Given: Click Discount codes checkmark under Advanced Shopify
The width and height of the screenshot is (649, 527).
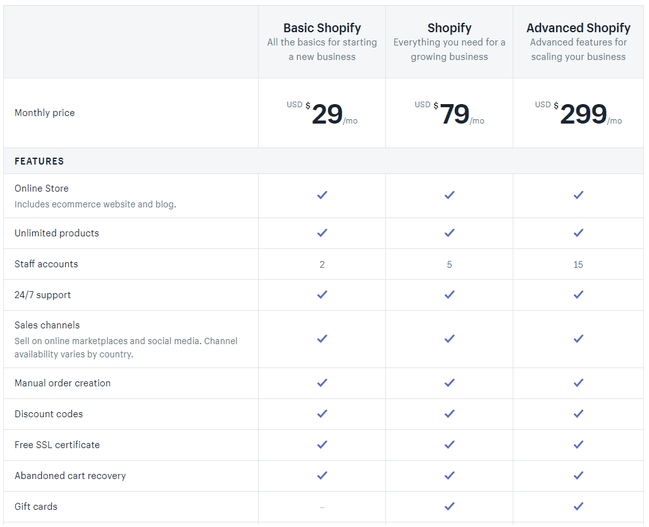Looking at the screenshot, I should pos(578,414).
